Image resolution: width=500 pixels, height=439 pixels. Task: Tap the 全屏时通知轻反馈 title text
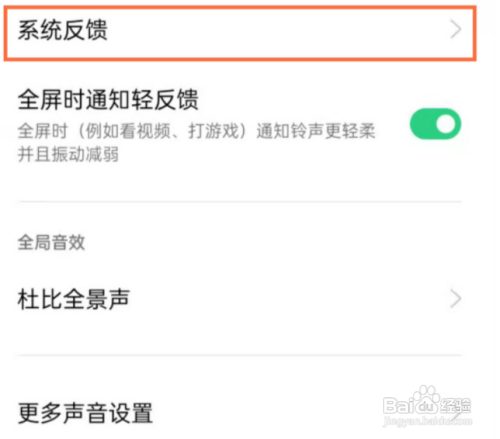(108, 99)
